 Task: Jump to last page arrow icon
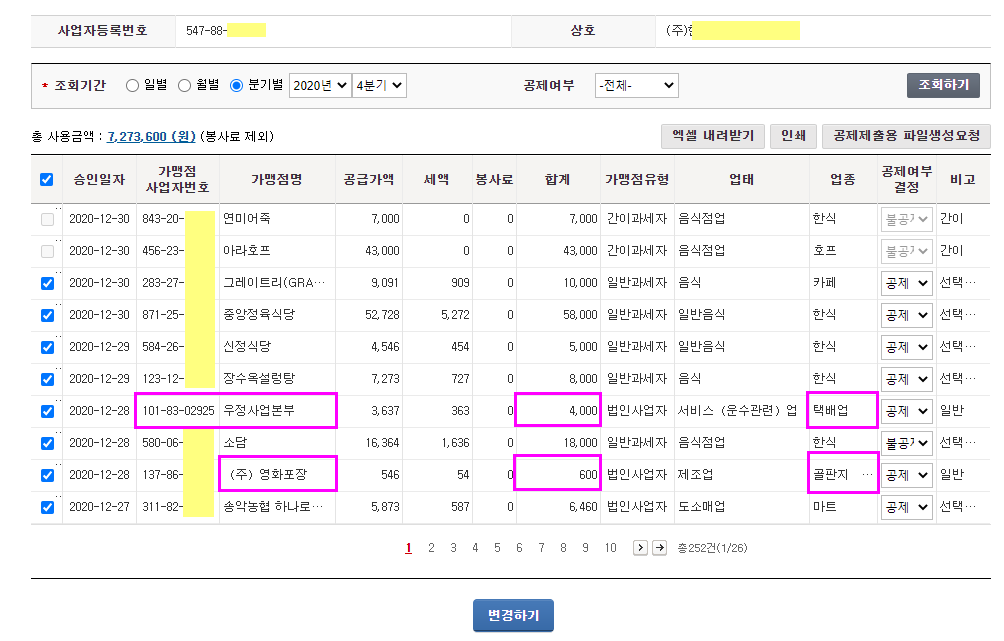[x=660, y=548]
